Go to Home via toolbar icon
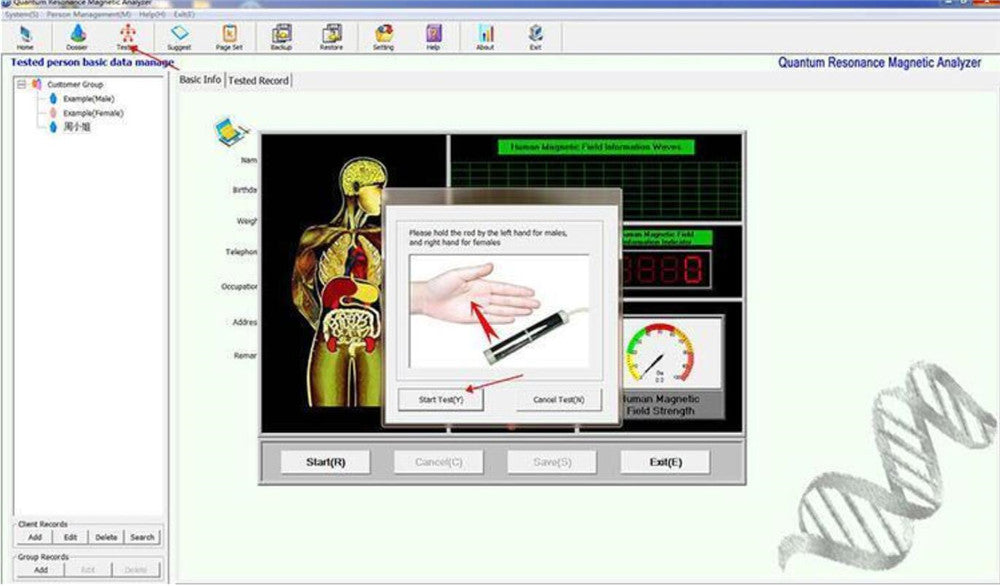Screen dimensions: 1000x586 25,37
